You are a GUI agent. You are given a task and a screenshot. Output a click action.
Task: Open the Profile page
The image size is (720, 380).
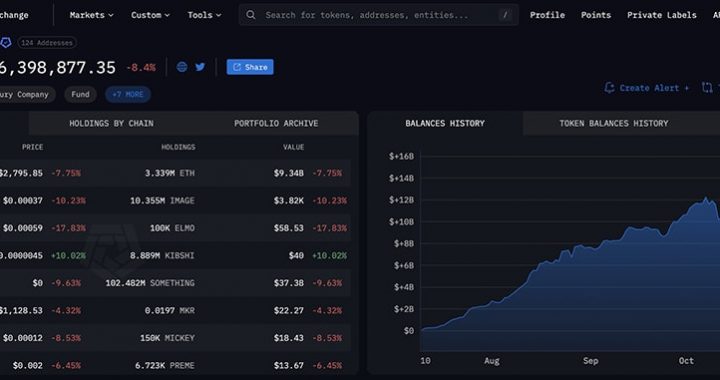(x=547, y=15)
